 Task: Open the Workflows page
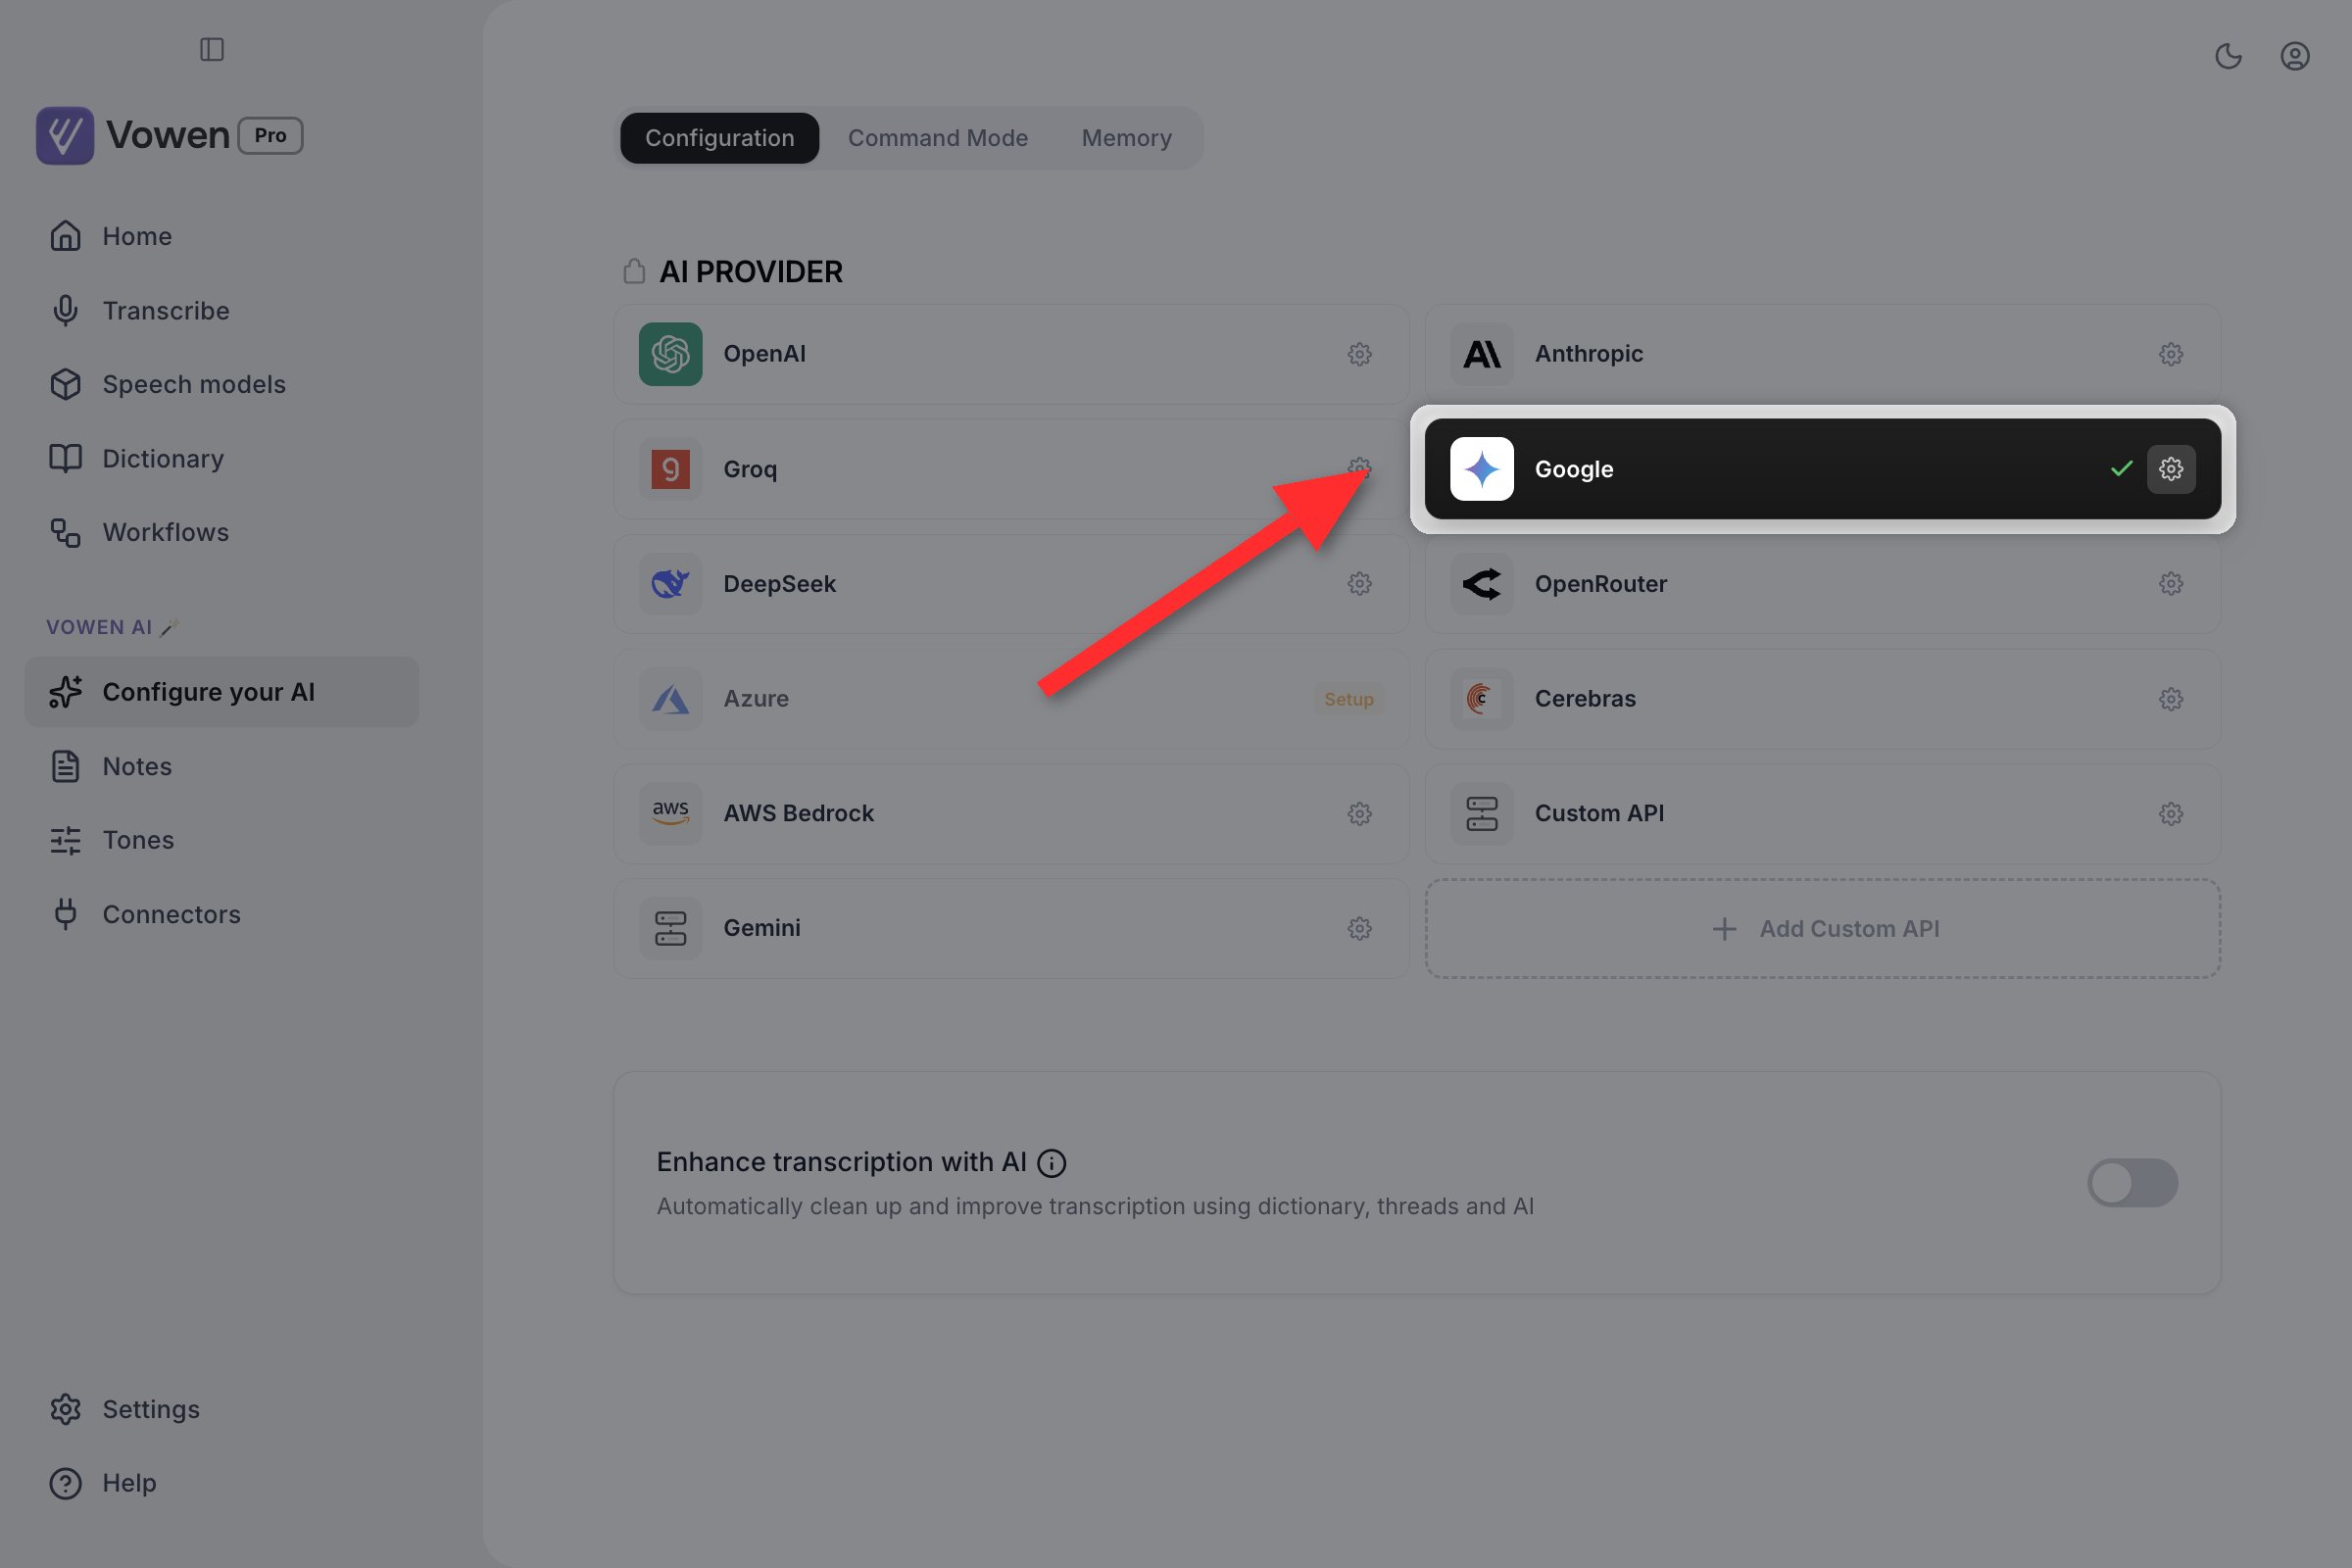[x=222, y=532]
